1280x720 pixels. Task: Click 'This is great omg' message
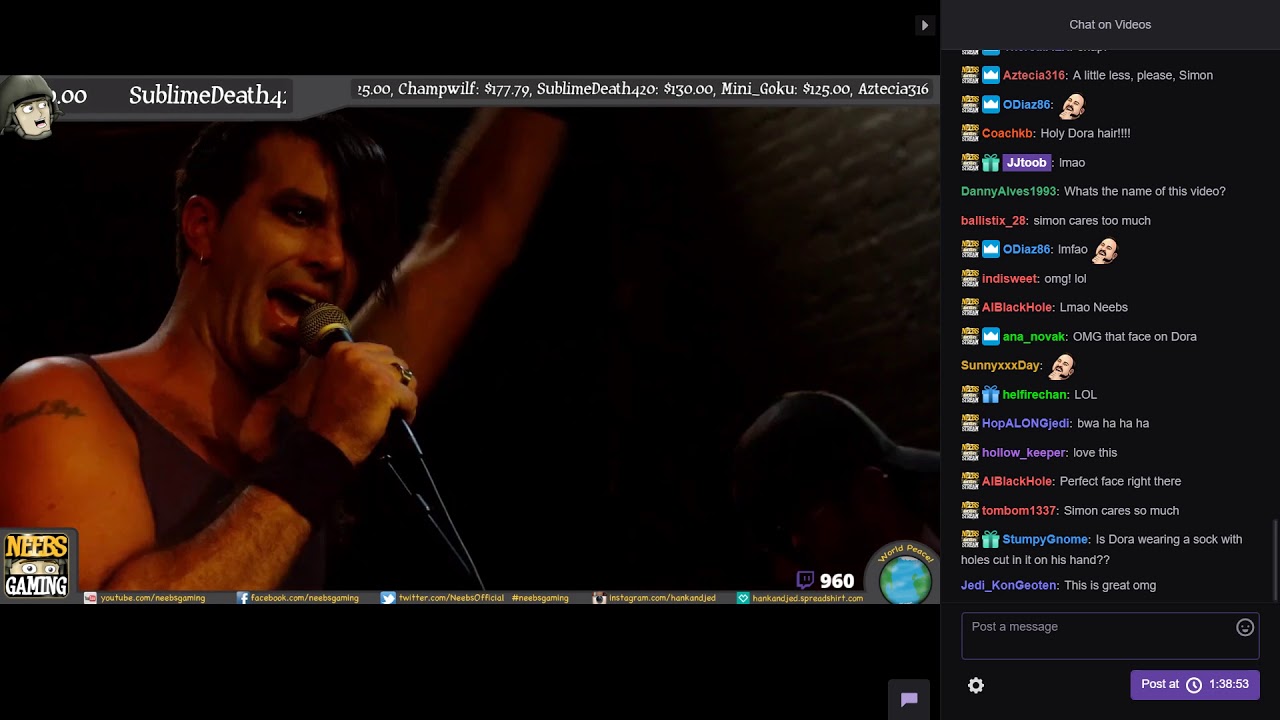[x=1110, y=585]
